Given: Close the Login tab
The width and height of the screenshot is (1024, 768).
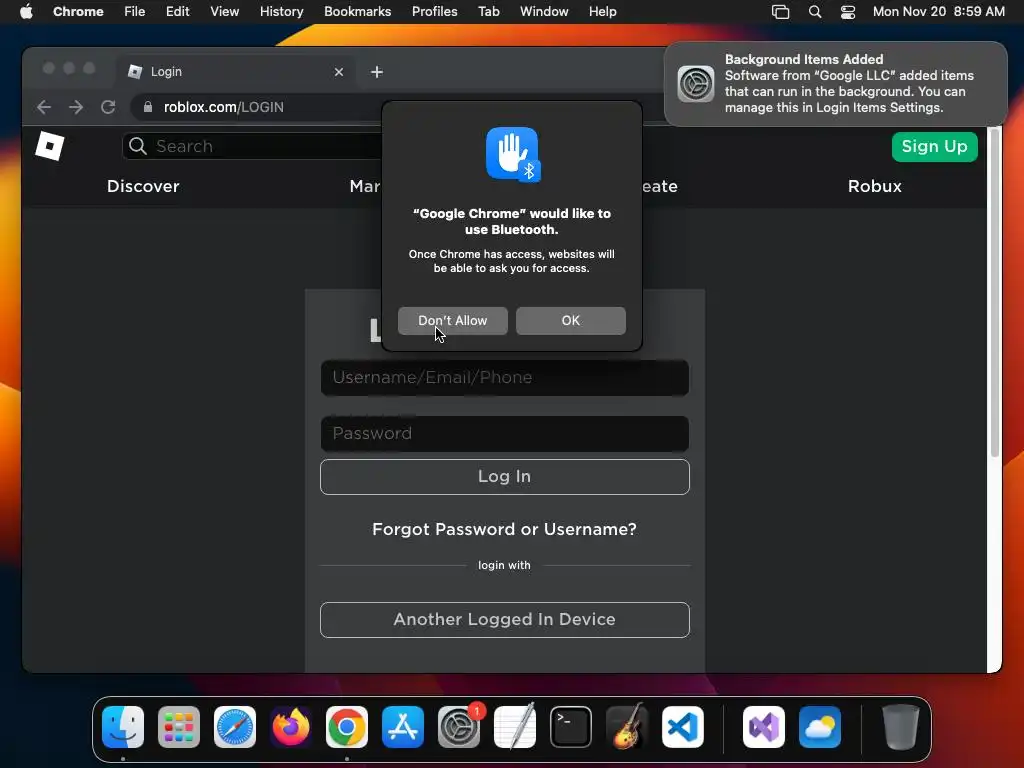Looking at the screenshot, I should [339, 72].
